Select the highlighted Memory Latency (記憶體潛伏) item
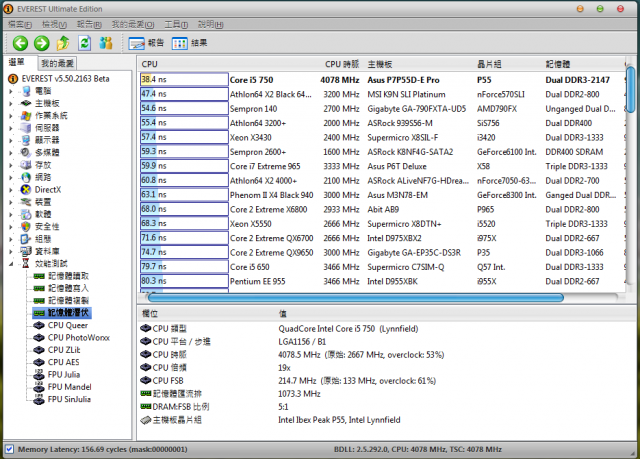Viewport: 640px width, 459px height. tap(62, 313)
